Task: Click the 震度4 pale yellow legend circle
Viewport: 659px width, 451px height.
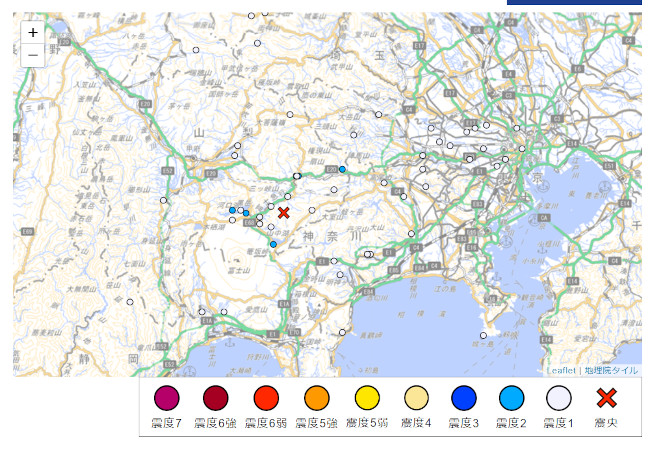Action: pyautogui.click(x=415, y=398)
